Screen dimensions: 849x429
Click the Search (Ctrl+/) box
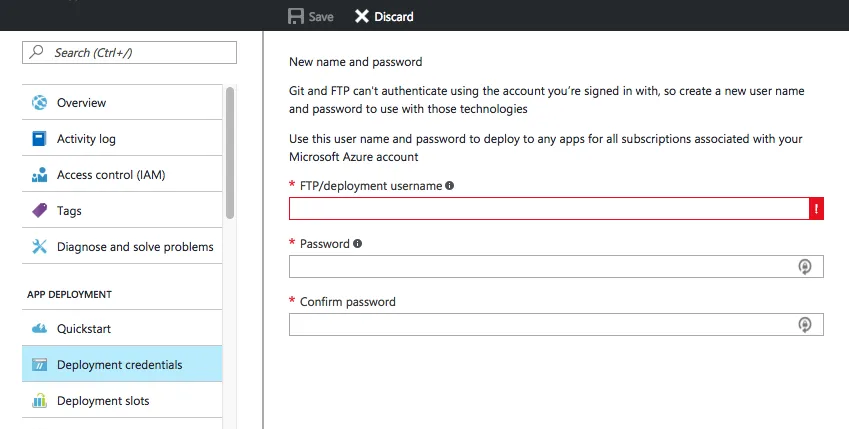click(x=130, y=52)
